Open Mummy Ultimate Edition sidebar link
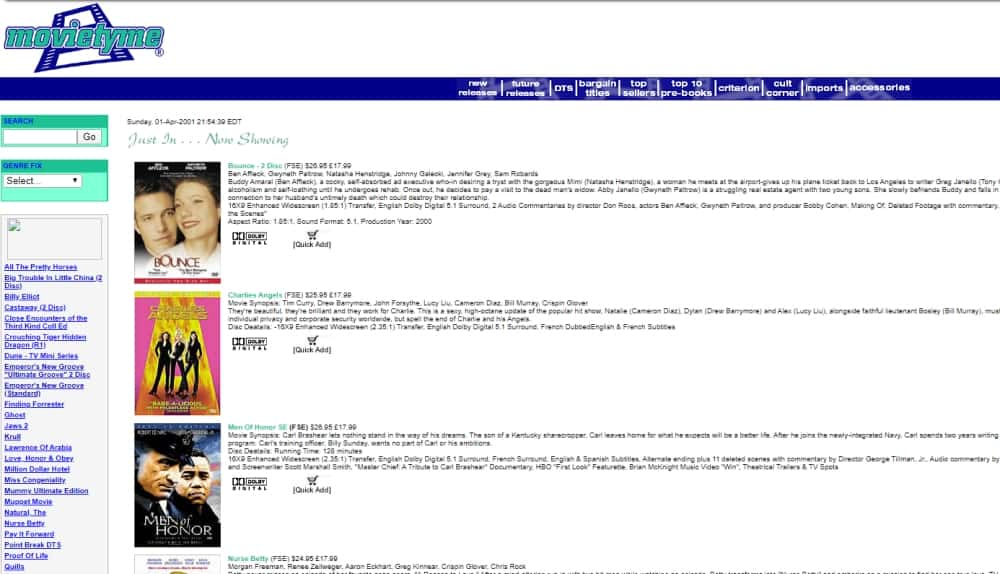The width and height of the screenshot is (1000, 574). pyautogui.click(x=47, y=491)
